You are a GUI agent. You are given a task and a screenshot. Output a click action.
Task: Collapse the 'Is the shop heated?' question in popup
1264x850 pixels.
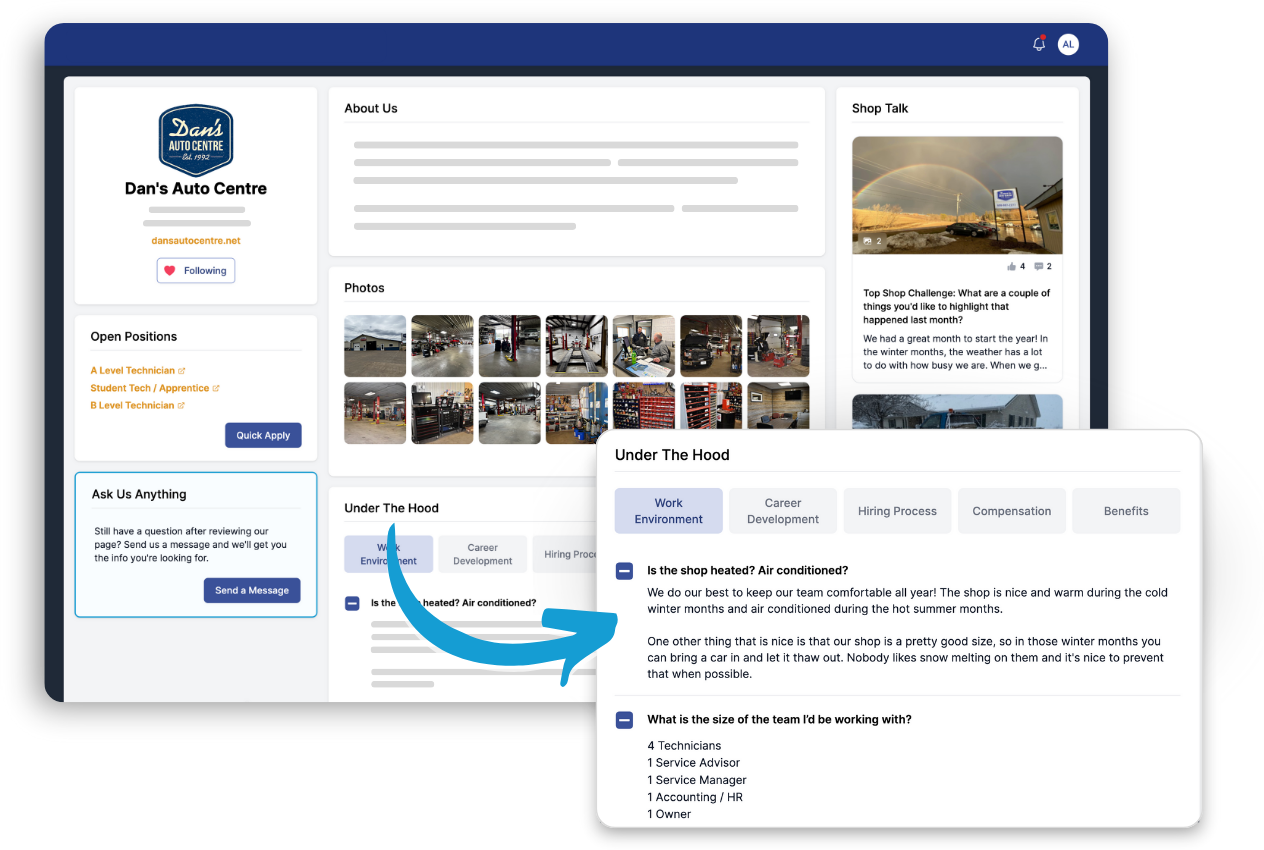pyautogui.click(x=624, y=571)
